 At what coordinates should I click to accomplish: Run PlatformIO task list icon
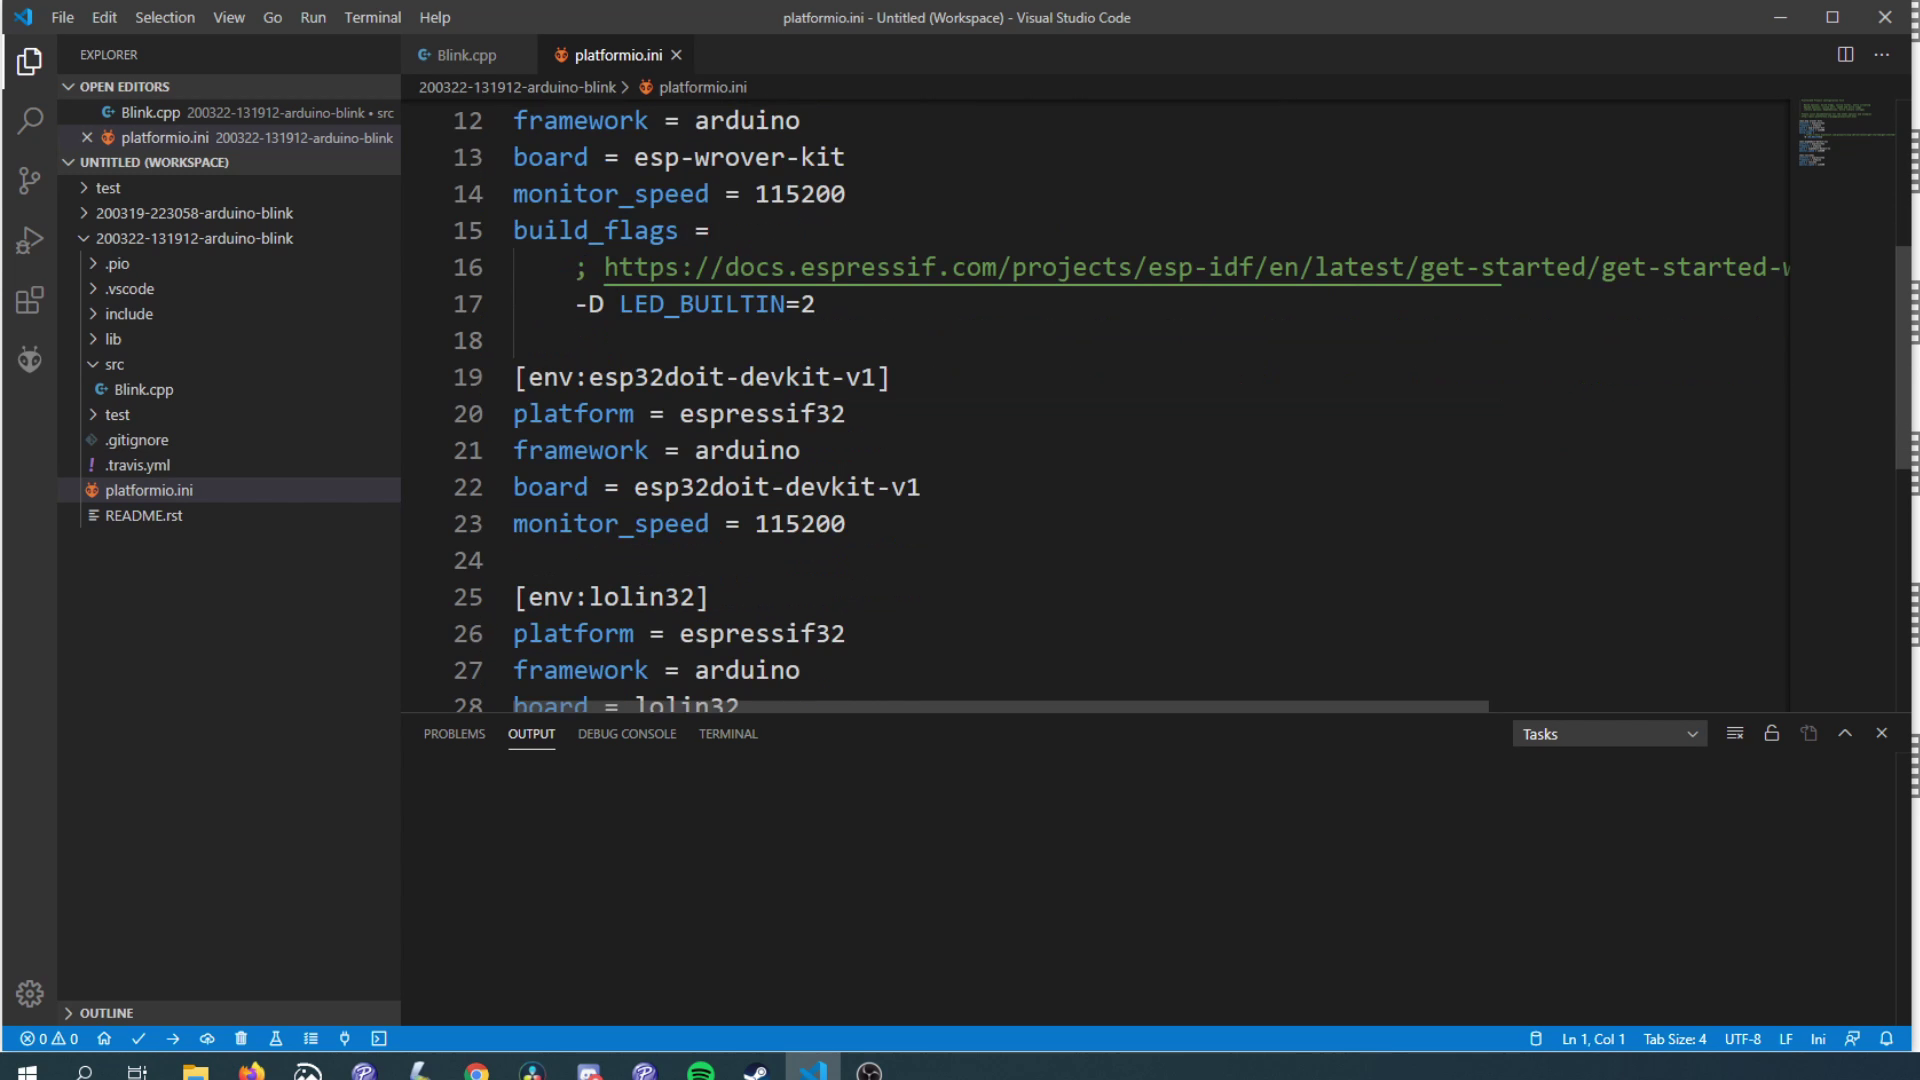pos(311,1039)
